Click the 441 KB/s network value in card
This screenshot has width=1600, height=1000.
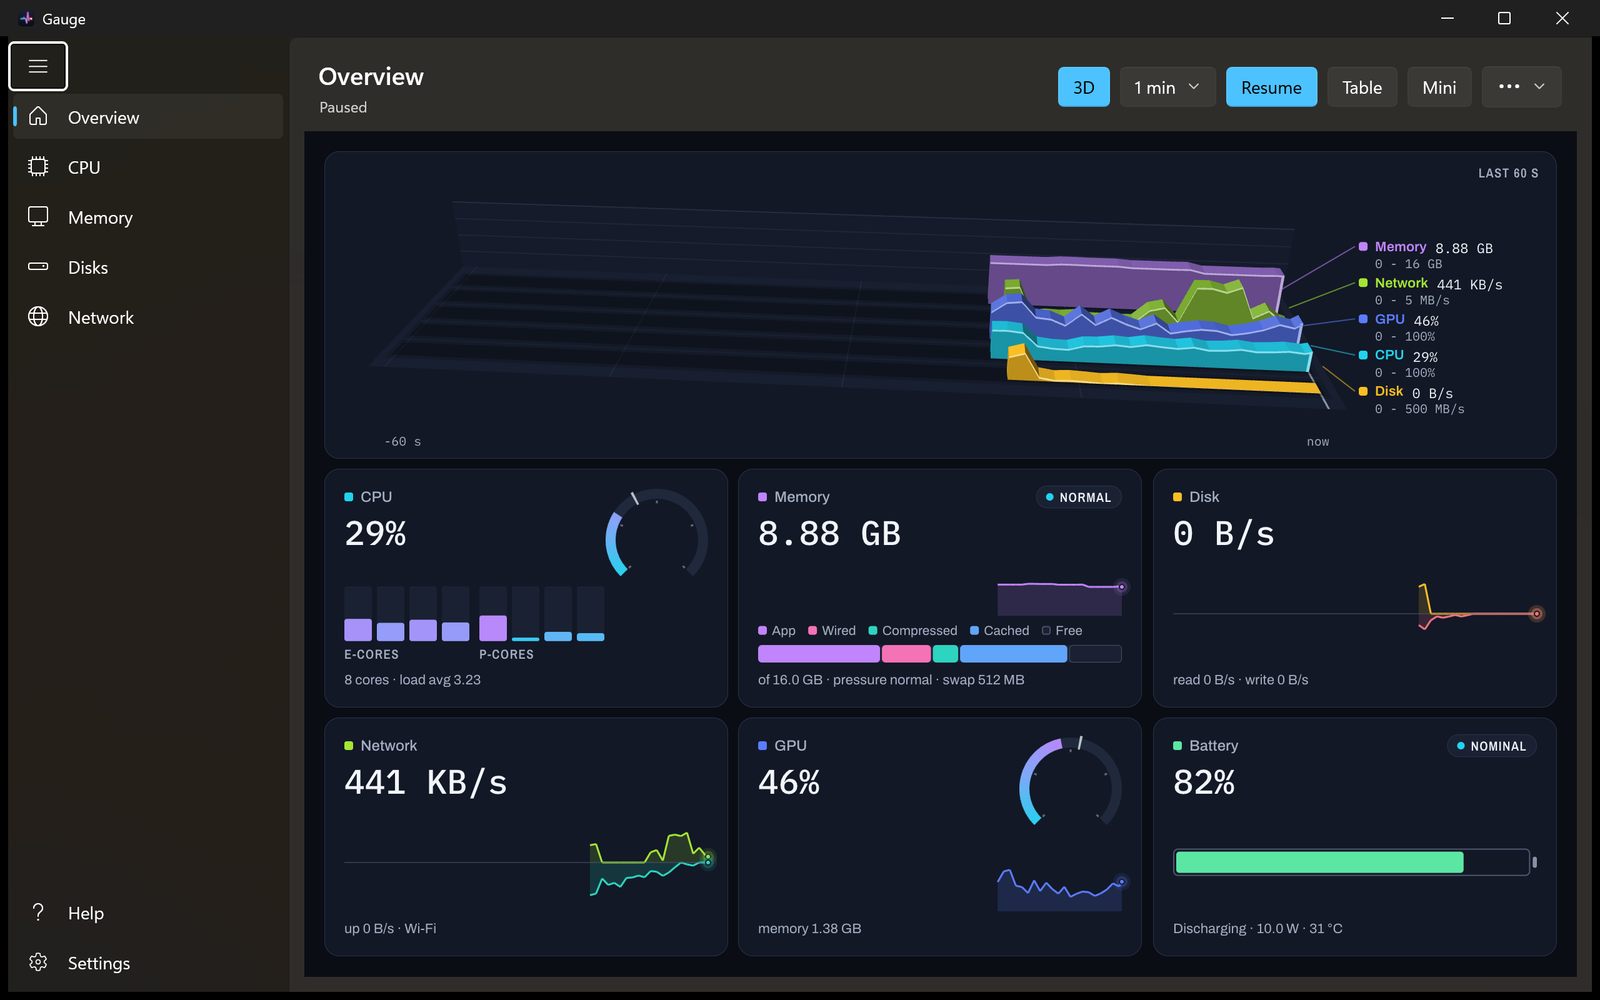(x=425, y=782)
